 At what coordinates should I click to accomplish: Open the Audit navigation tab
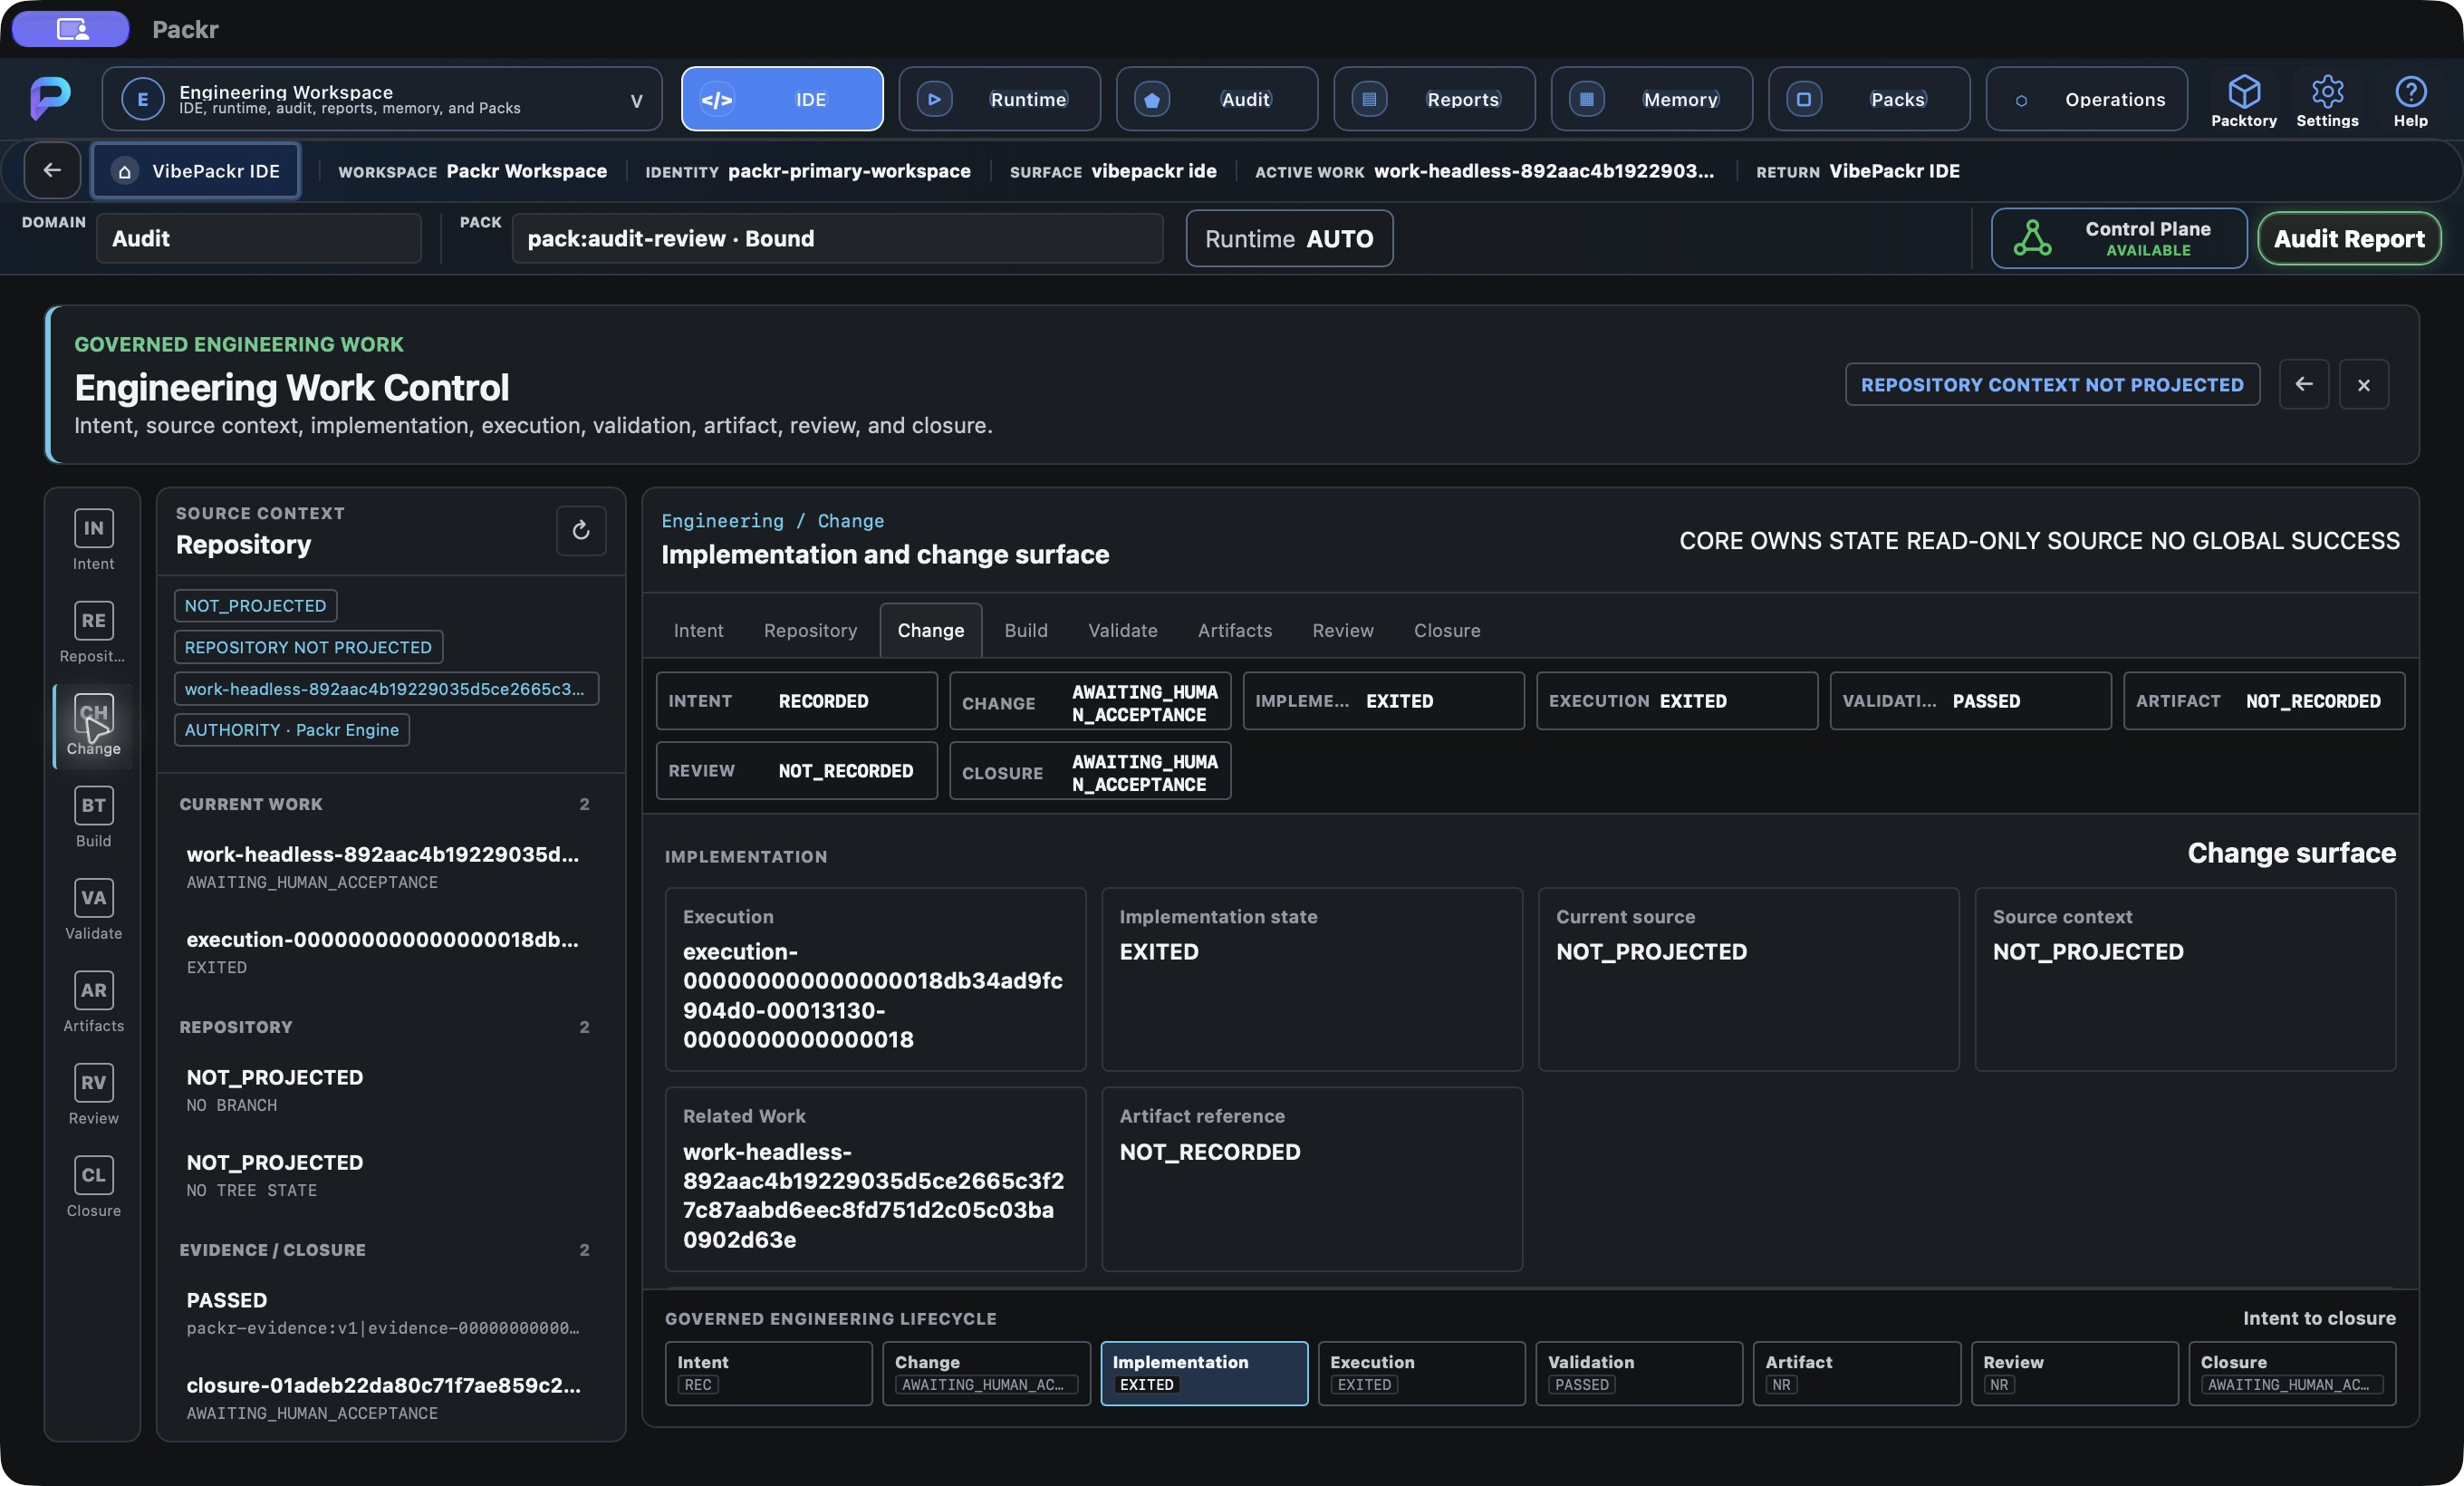(x=1217, y=99)
